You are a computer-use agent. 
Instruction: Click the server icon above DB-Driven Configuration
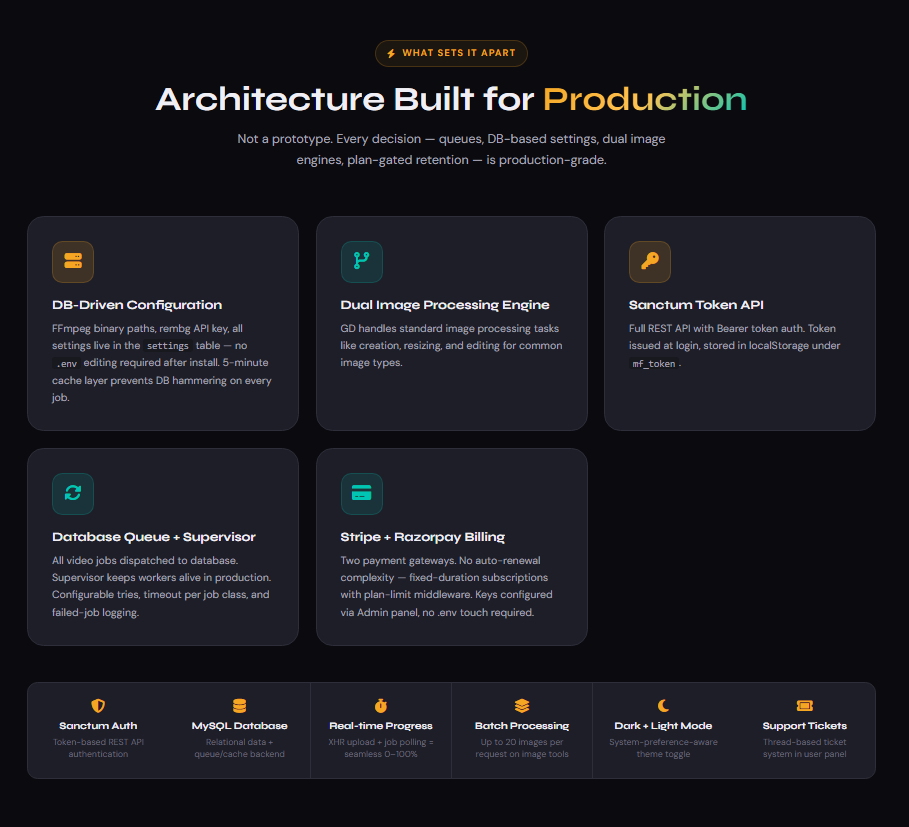pyautogui.click(x=73, y=262)
